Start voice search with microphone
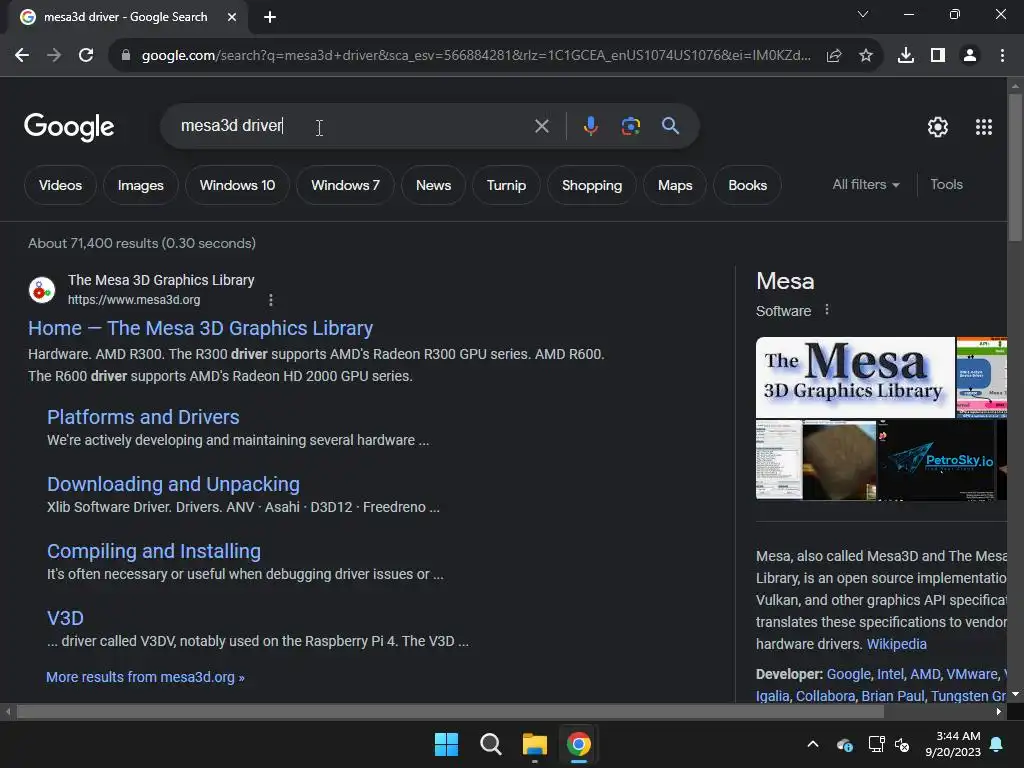Screen dimensions: 1024x768 (x=590, y=126)
